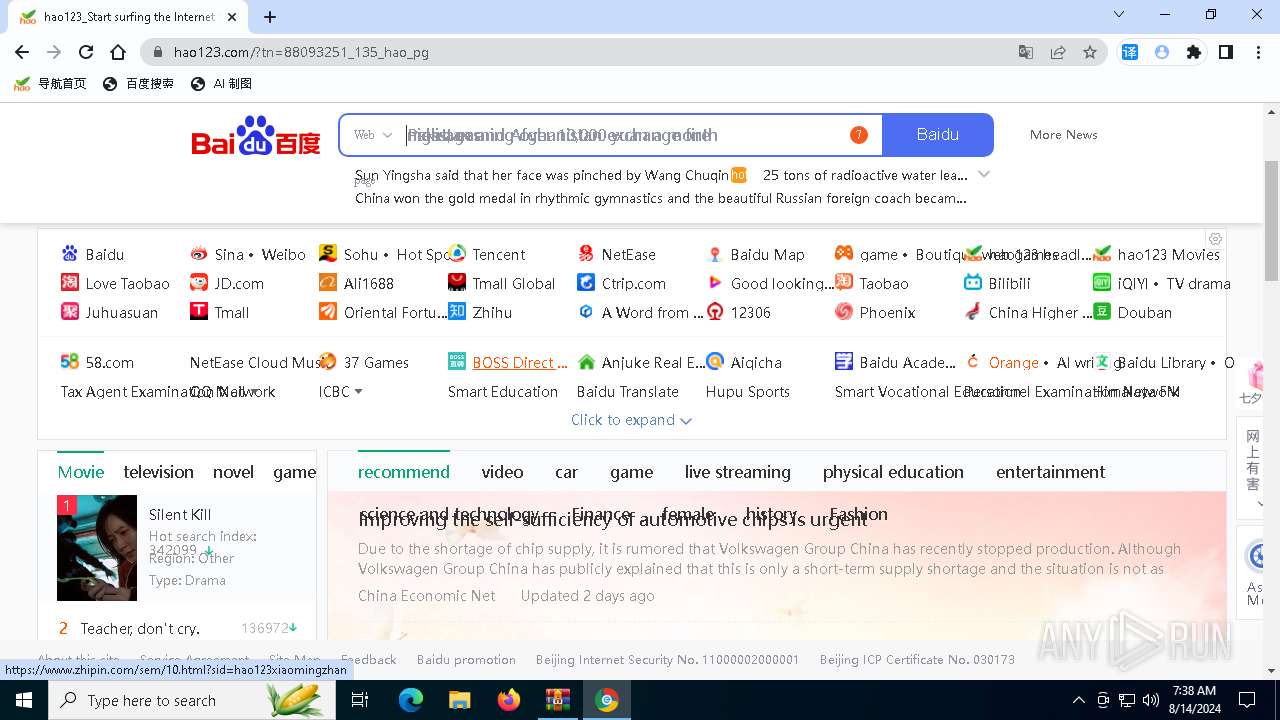Click the page vertical scrollbar
This screenshot has width=1280, height=720.
coord(1272,220)
